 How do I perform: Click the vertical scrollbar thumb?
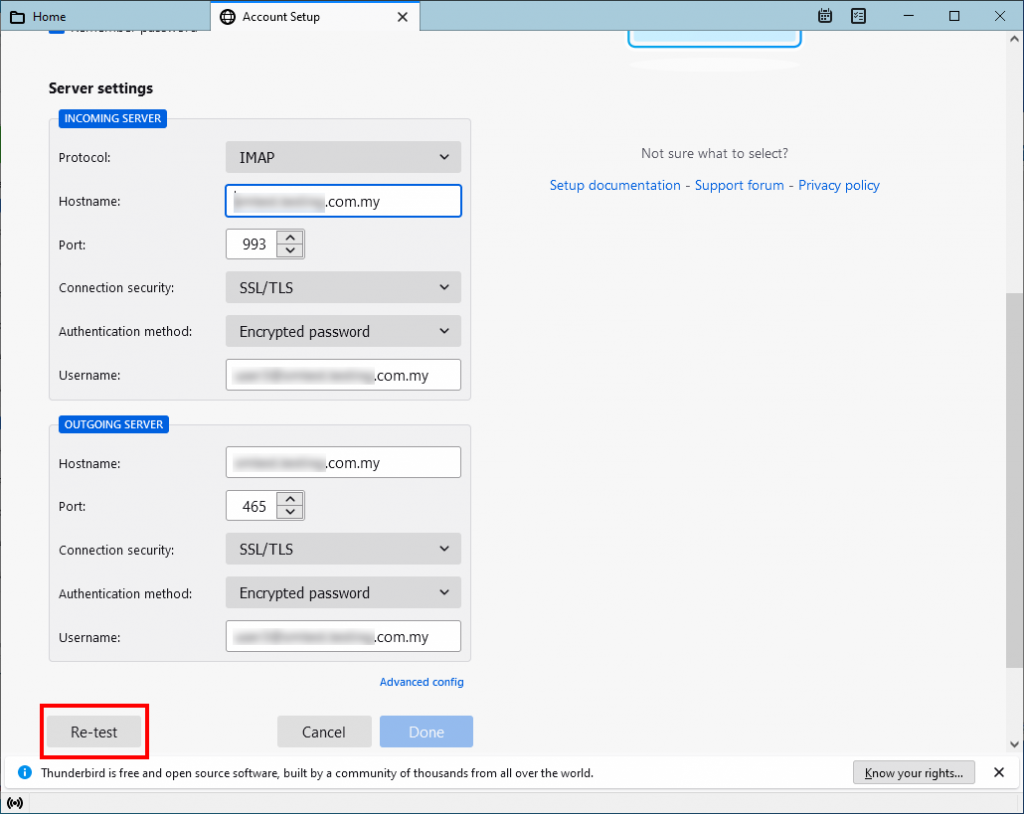tap(1014, 480)
